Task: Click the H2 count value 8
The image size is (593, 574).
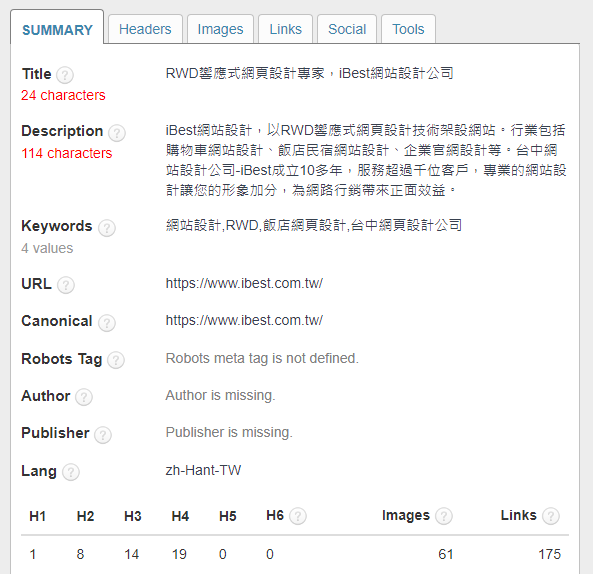Action: click(x=80, y=554)
